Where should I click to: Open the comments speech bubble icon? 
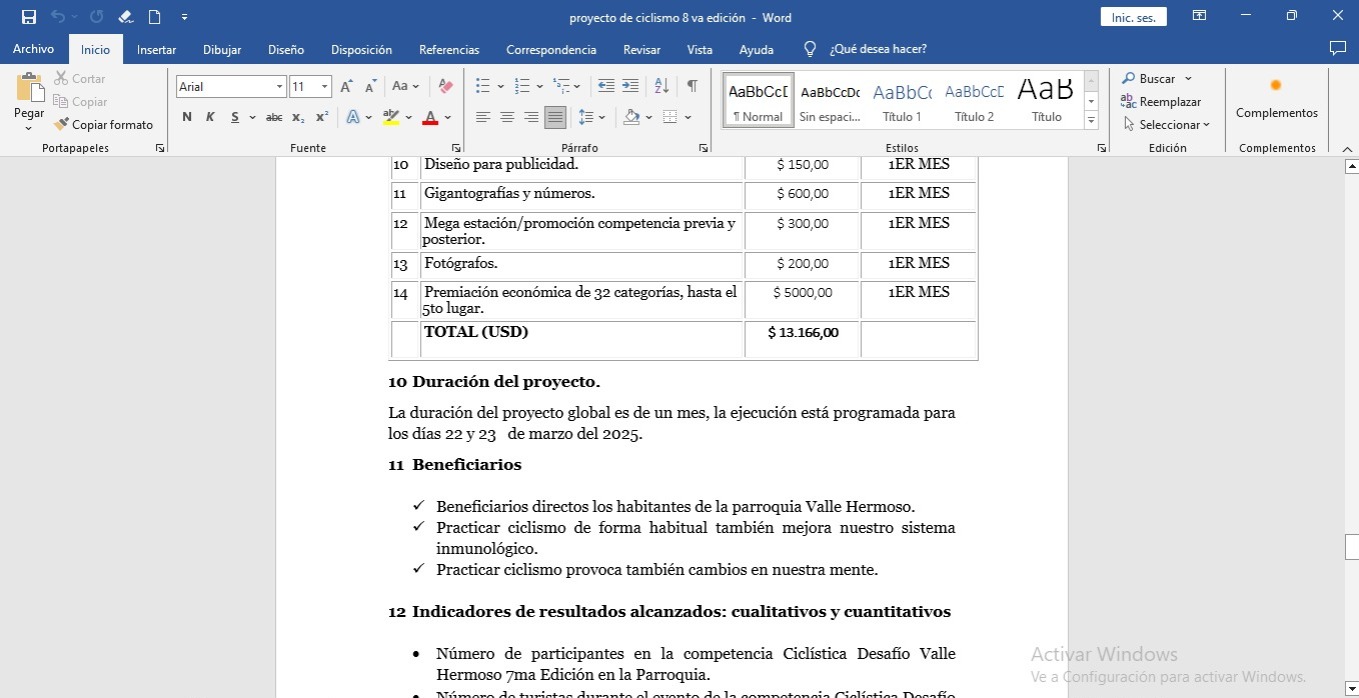(1337, 49)
